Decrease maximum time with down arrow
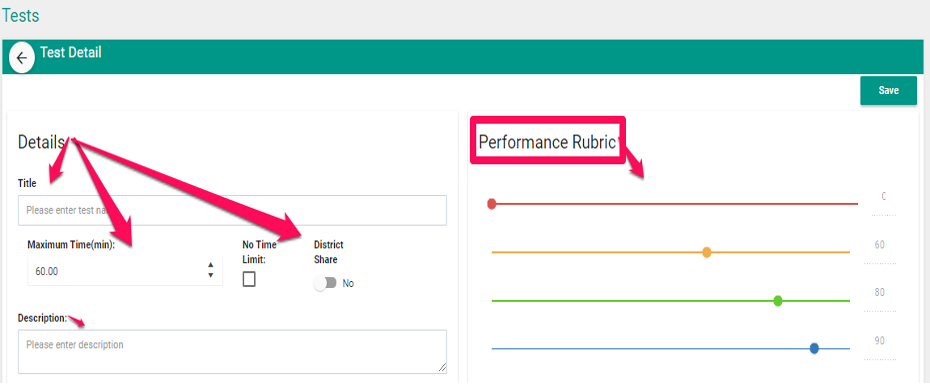This screenshot has width=930, height=384. [211, 275]
